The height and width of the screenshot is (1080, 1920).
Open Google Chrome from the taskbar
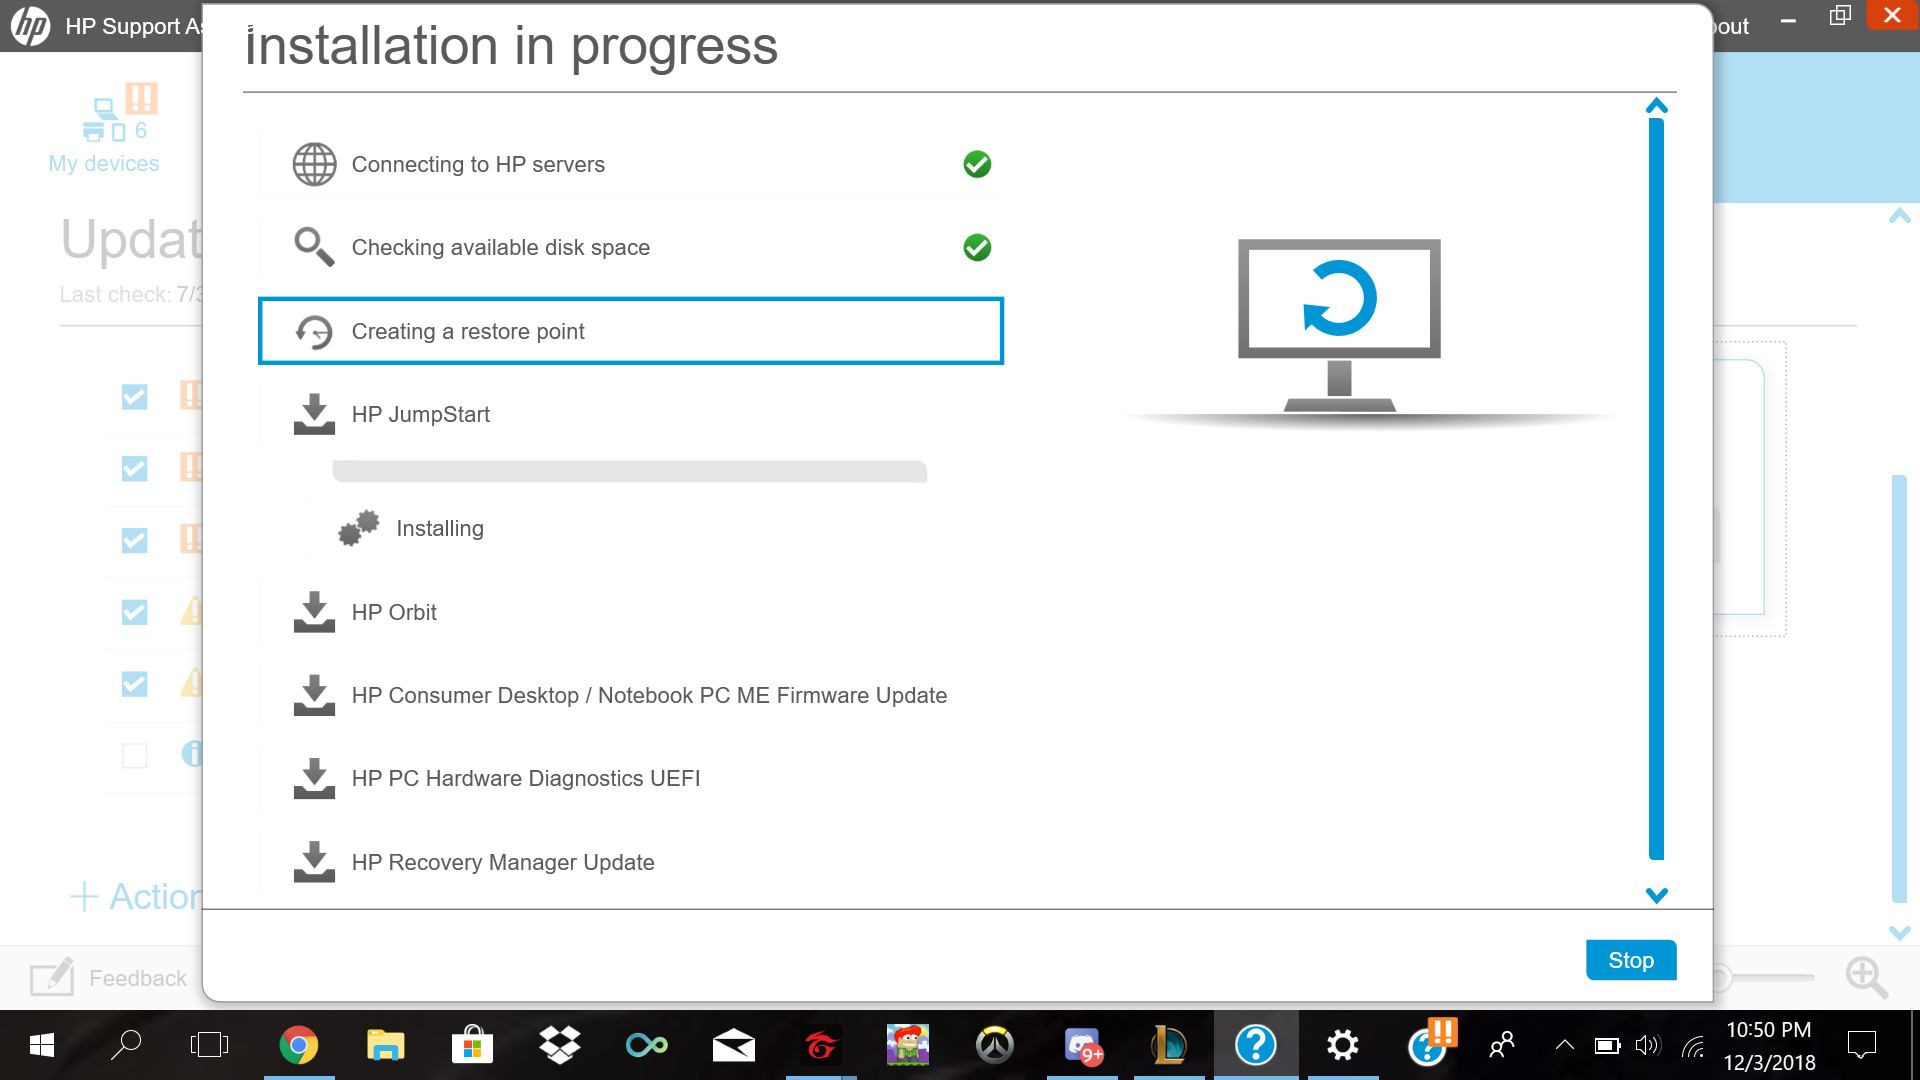298,1045
